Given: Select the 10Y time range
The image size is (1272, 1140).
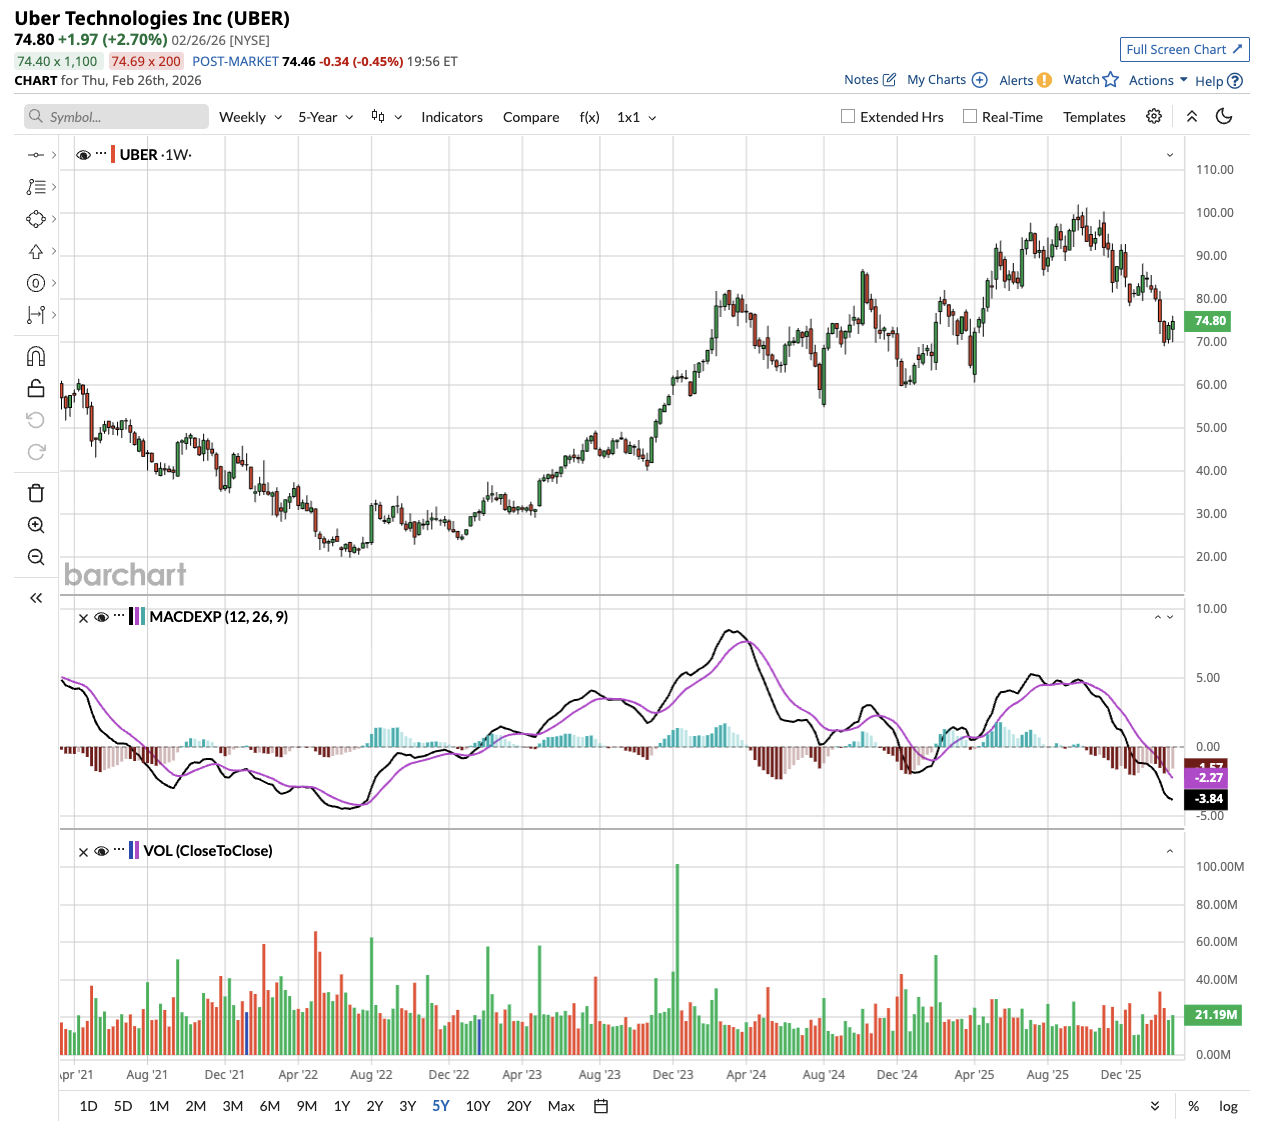Looking at the screenshot, I should 478,1106.
